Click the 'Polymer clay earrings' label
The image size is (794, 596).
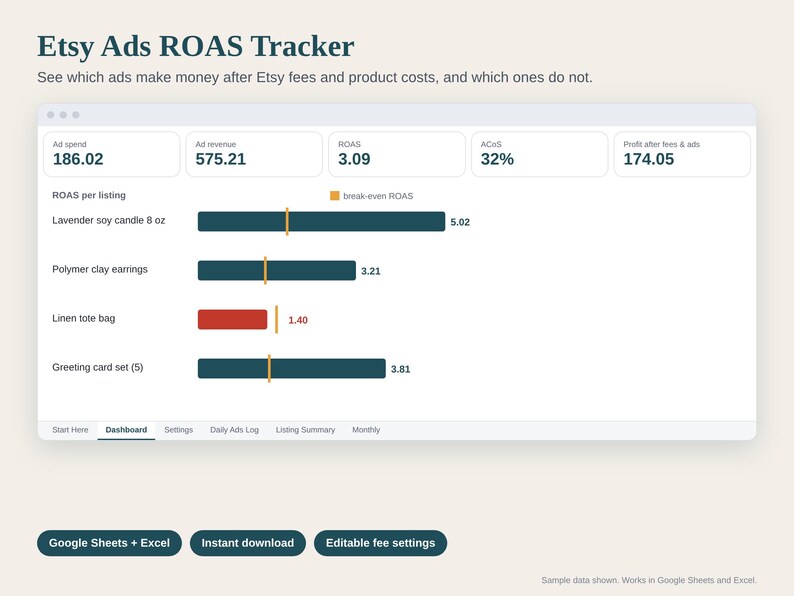pos(100,269)
